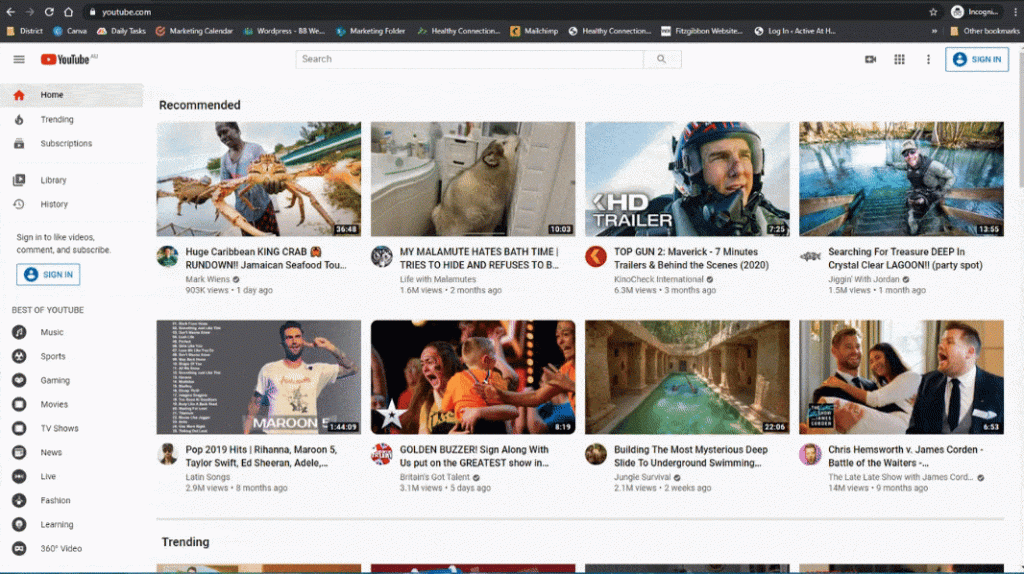Open the Marketing Folder bookmark folder

370,31
